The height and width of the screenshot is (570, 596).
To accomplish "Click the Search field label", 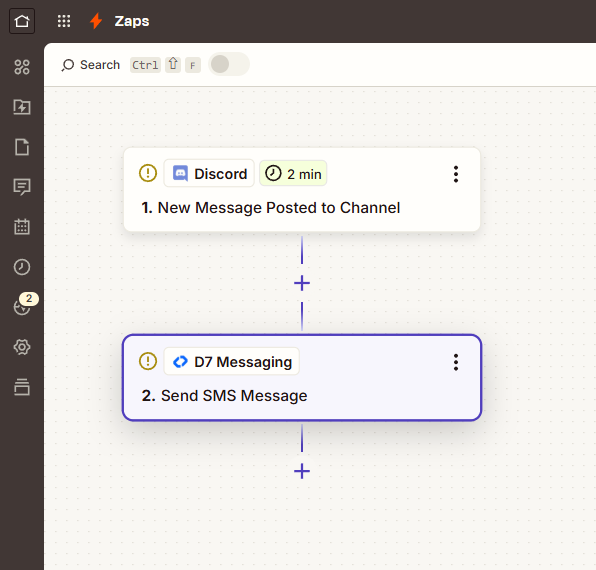I will coord(100,65).
